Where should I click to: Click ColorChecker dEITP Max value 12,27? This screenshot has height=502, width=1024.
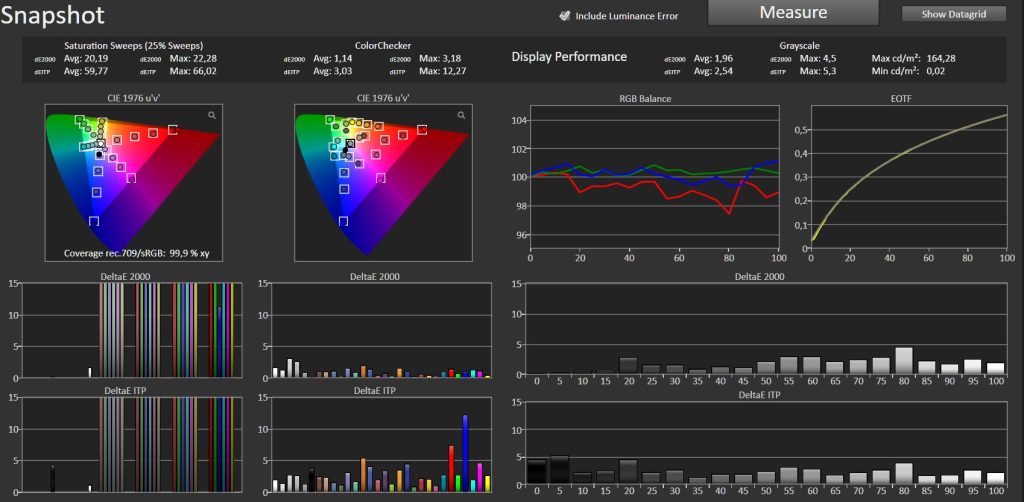453,71
